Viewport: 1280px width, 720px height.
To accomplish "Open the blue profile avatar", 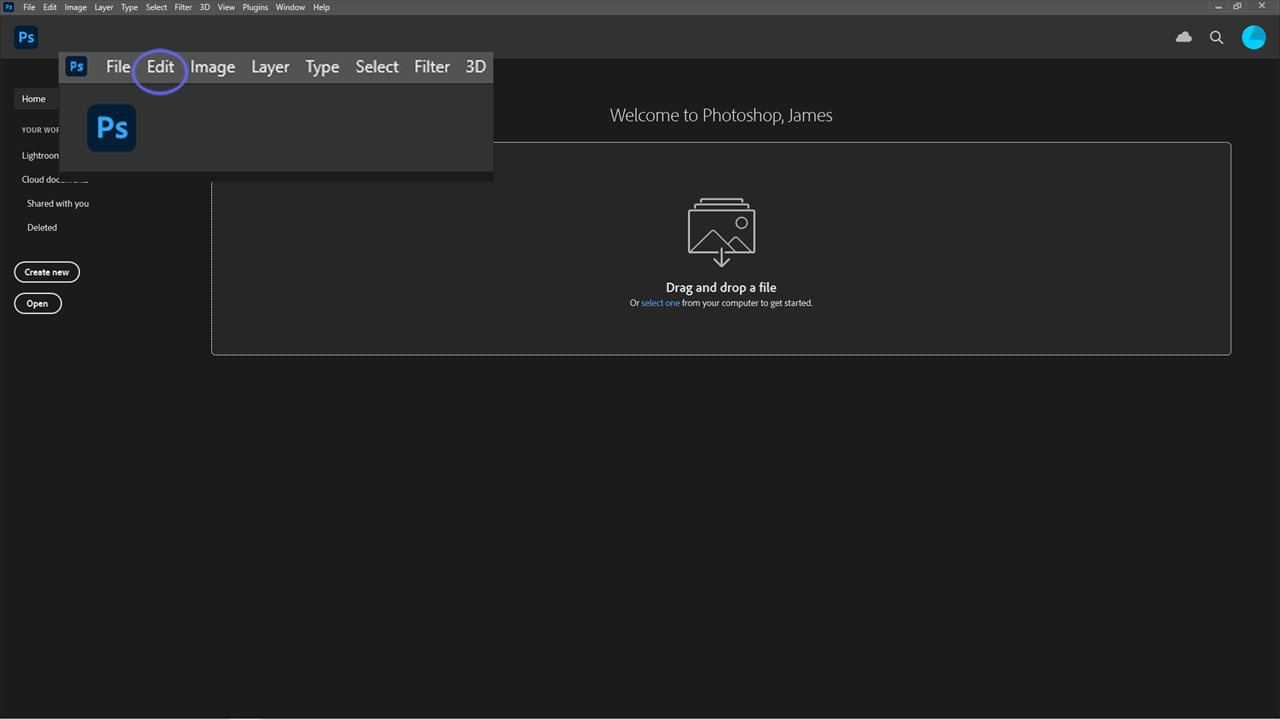I will coord(1253,37).
